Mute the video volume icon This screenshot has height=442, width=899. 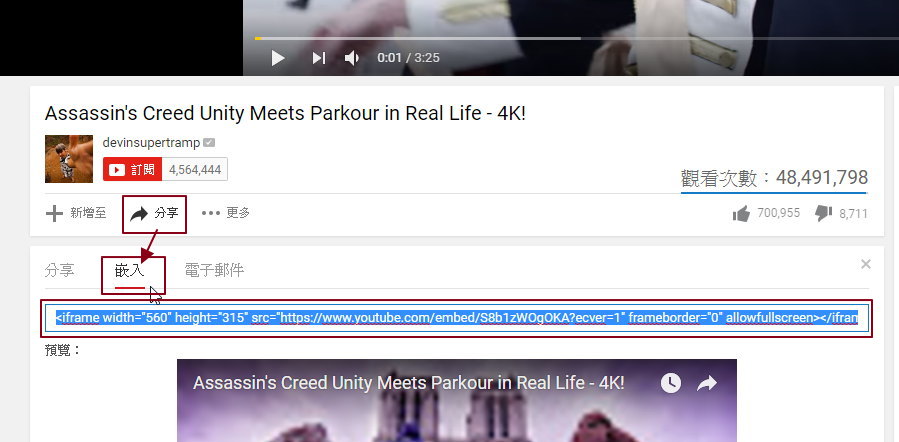point(352,58)
